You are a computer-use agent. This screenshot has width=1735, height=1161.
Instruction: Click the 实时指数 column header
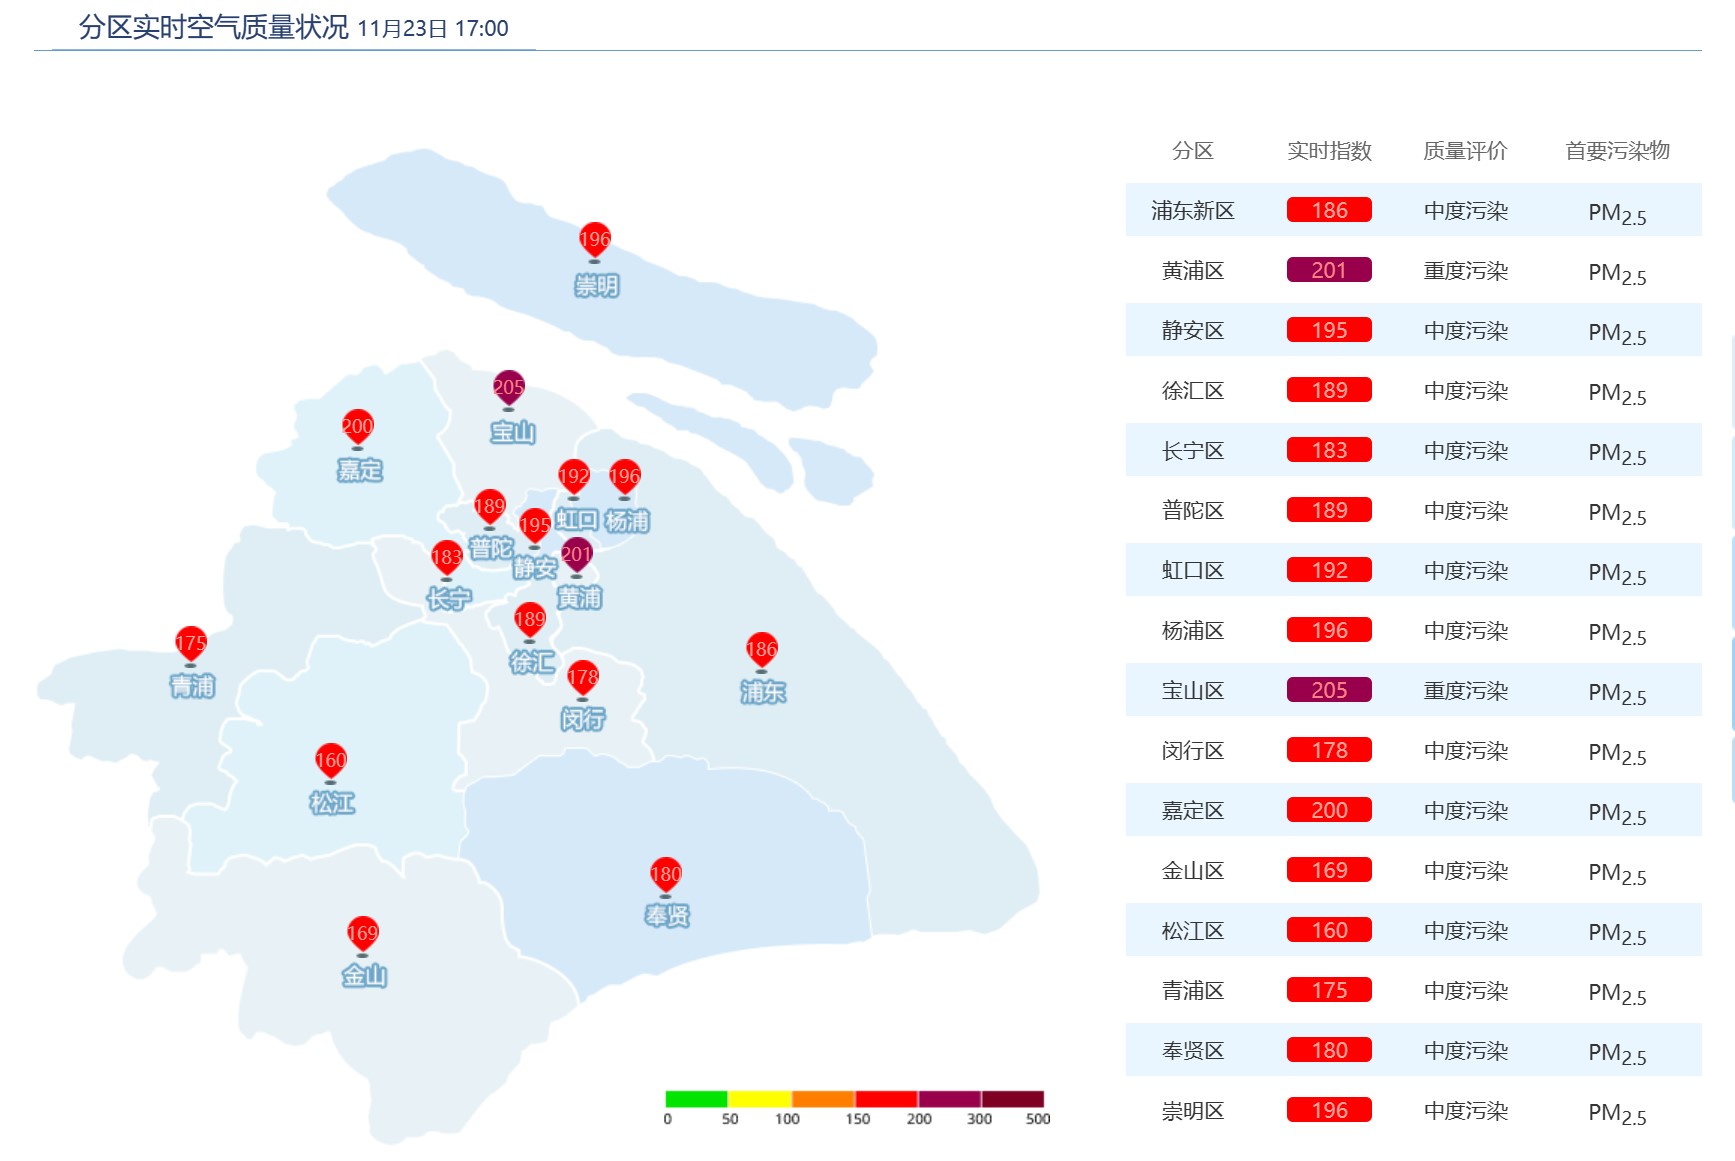1328,151
